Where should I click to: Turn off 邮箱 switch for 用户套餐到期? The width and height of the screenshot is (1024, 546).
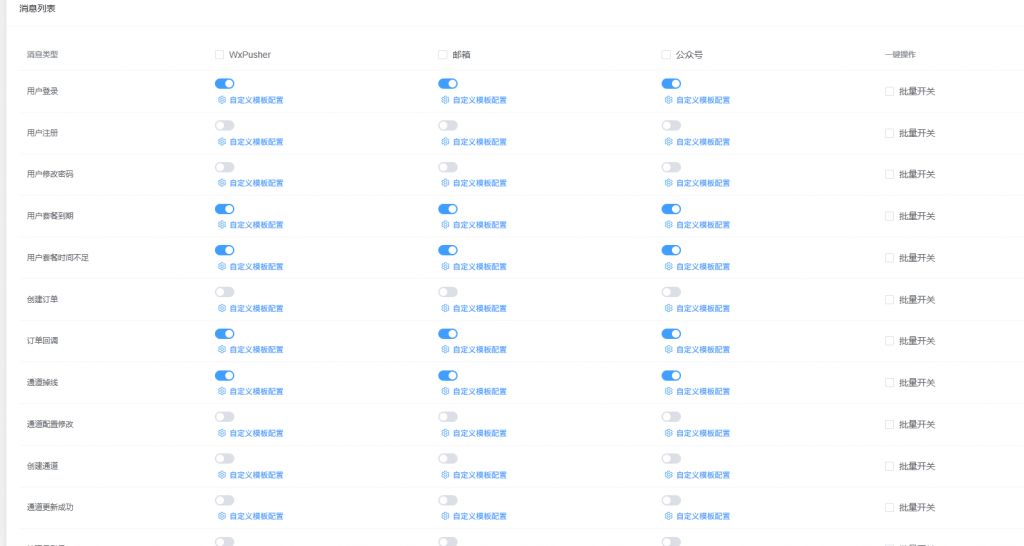pos(448,209)
